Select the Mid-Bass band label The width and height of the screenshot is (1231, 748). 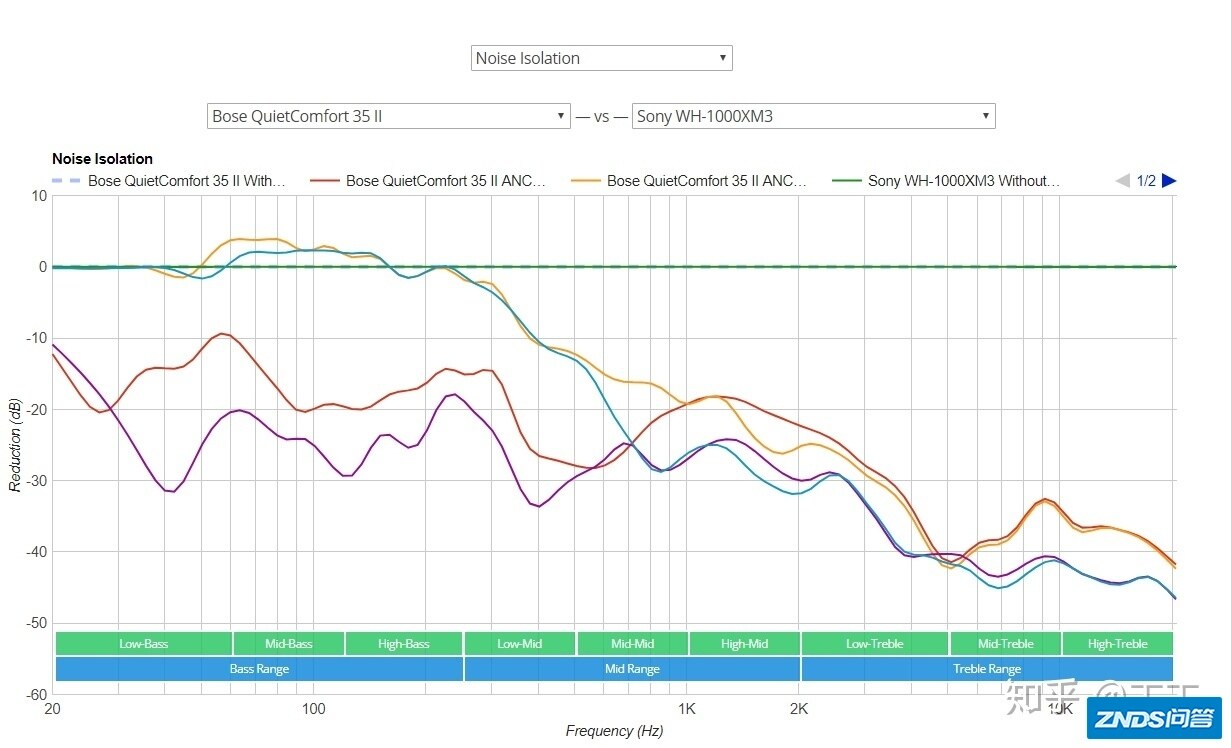tap(289, 644)
